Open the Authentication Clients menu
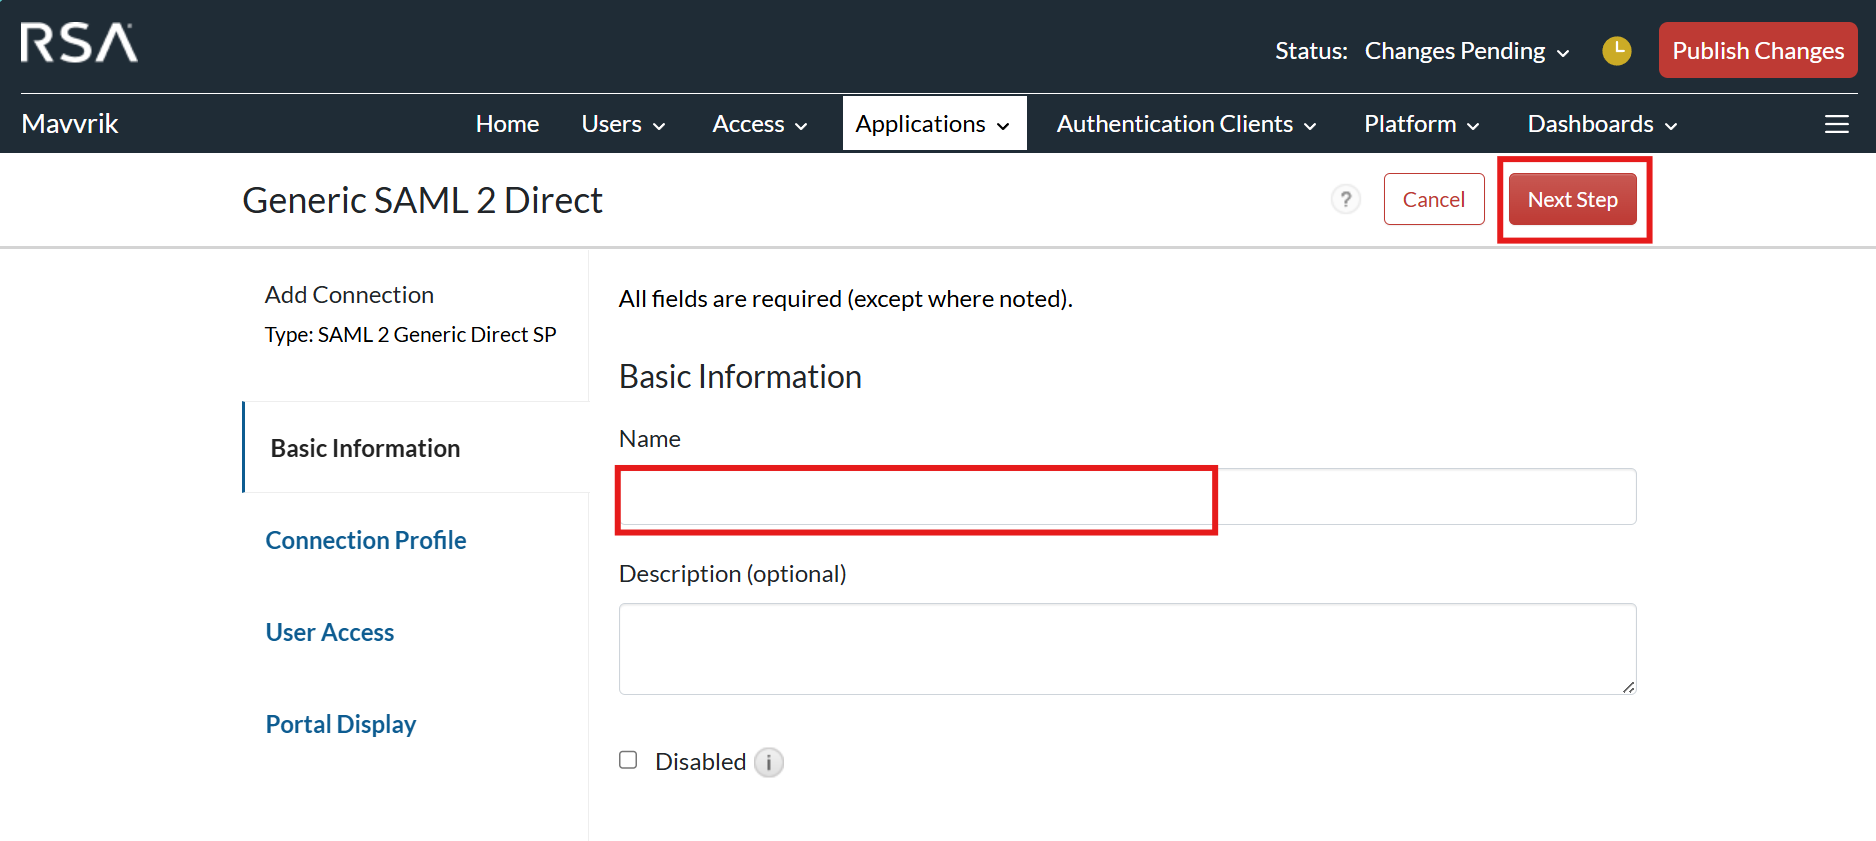Screen dimensions: 1876x841 (1186, 124)
